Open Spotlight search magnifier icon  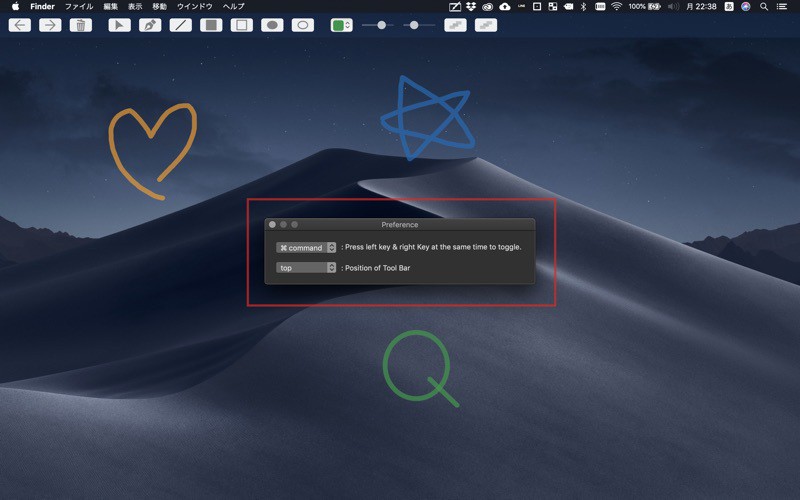764,7
